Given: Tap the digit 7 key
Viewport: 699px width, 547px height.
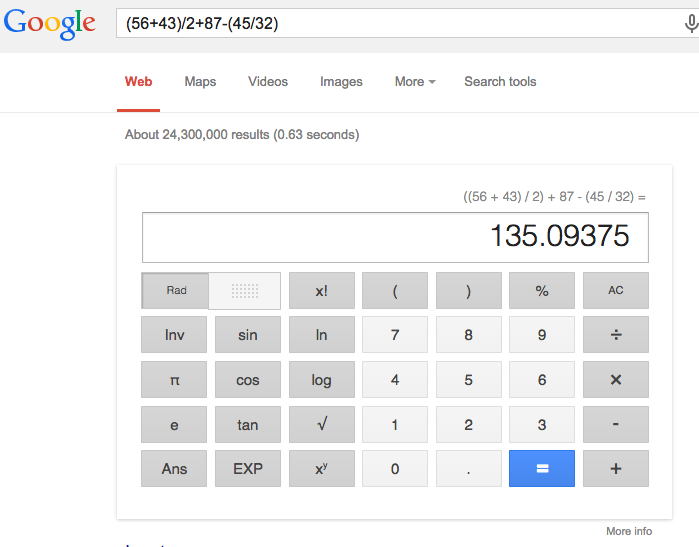Looking at the screenshot, I should [395, 335].
